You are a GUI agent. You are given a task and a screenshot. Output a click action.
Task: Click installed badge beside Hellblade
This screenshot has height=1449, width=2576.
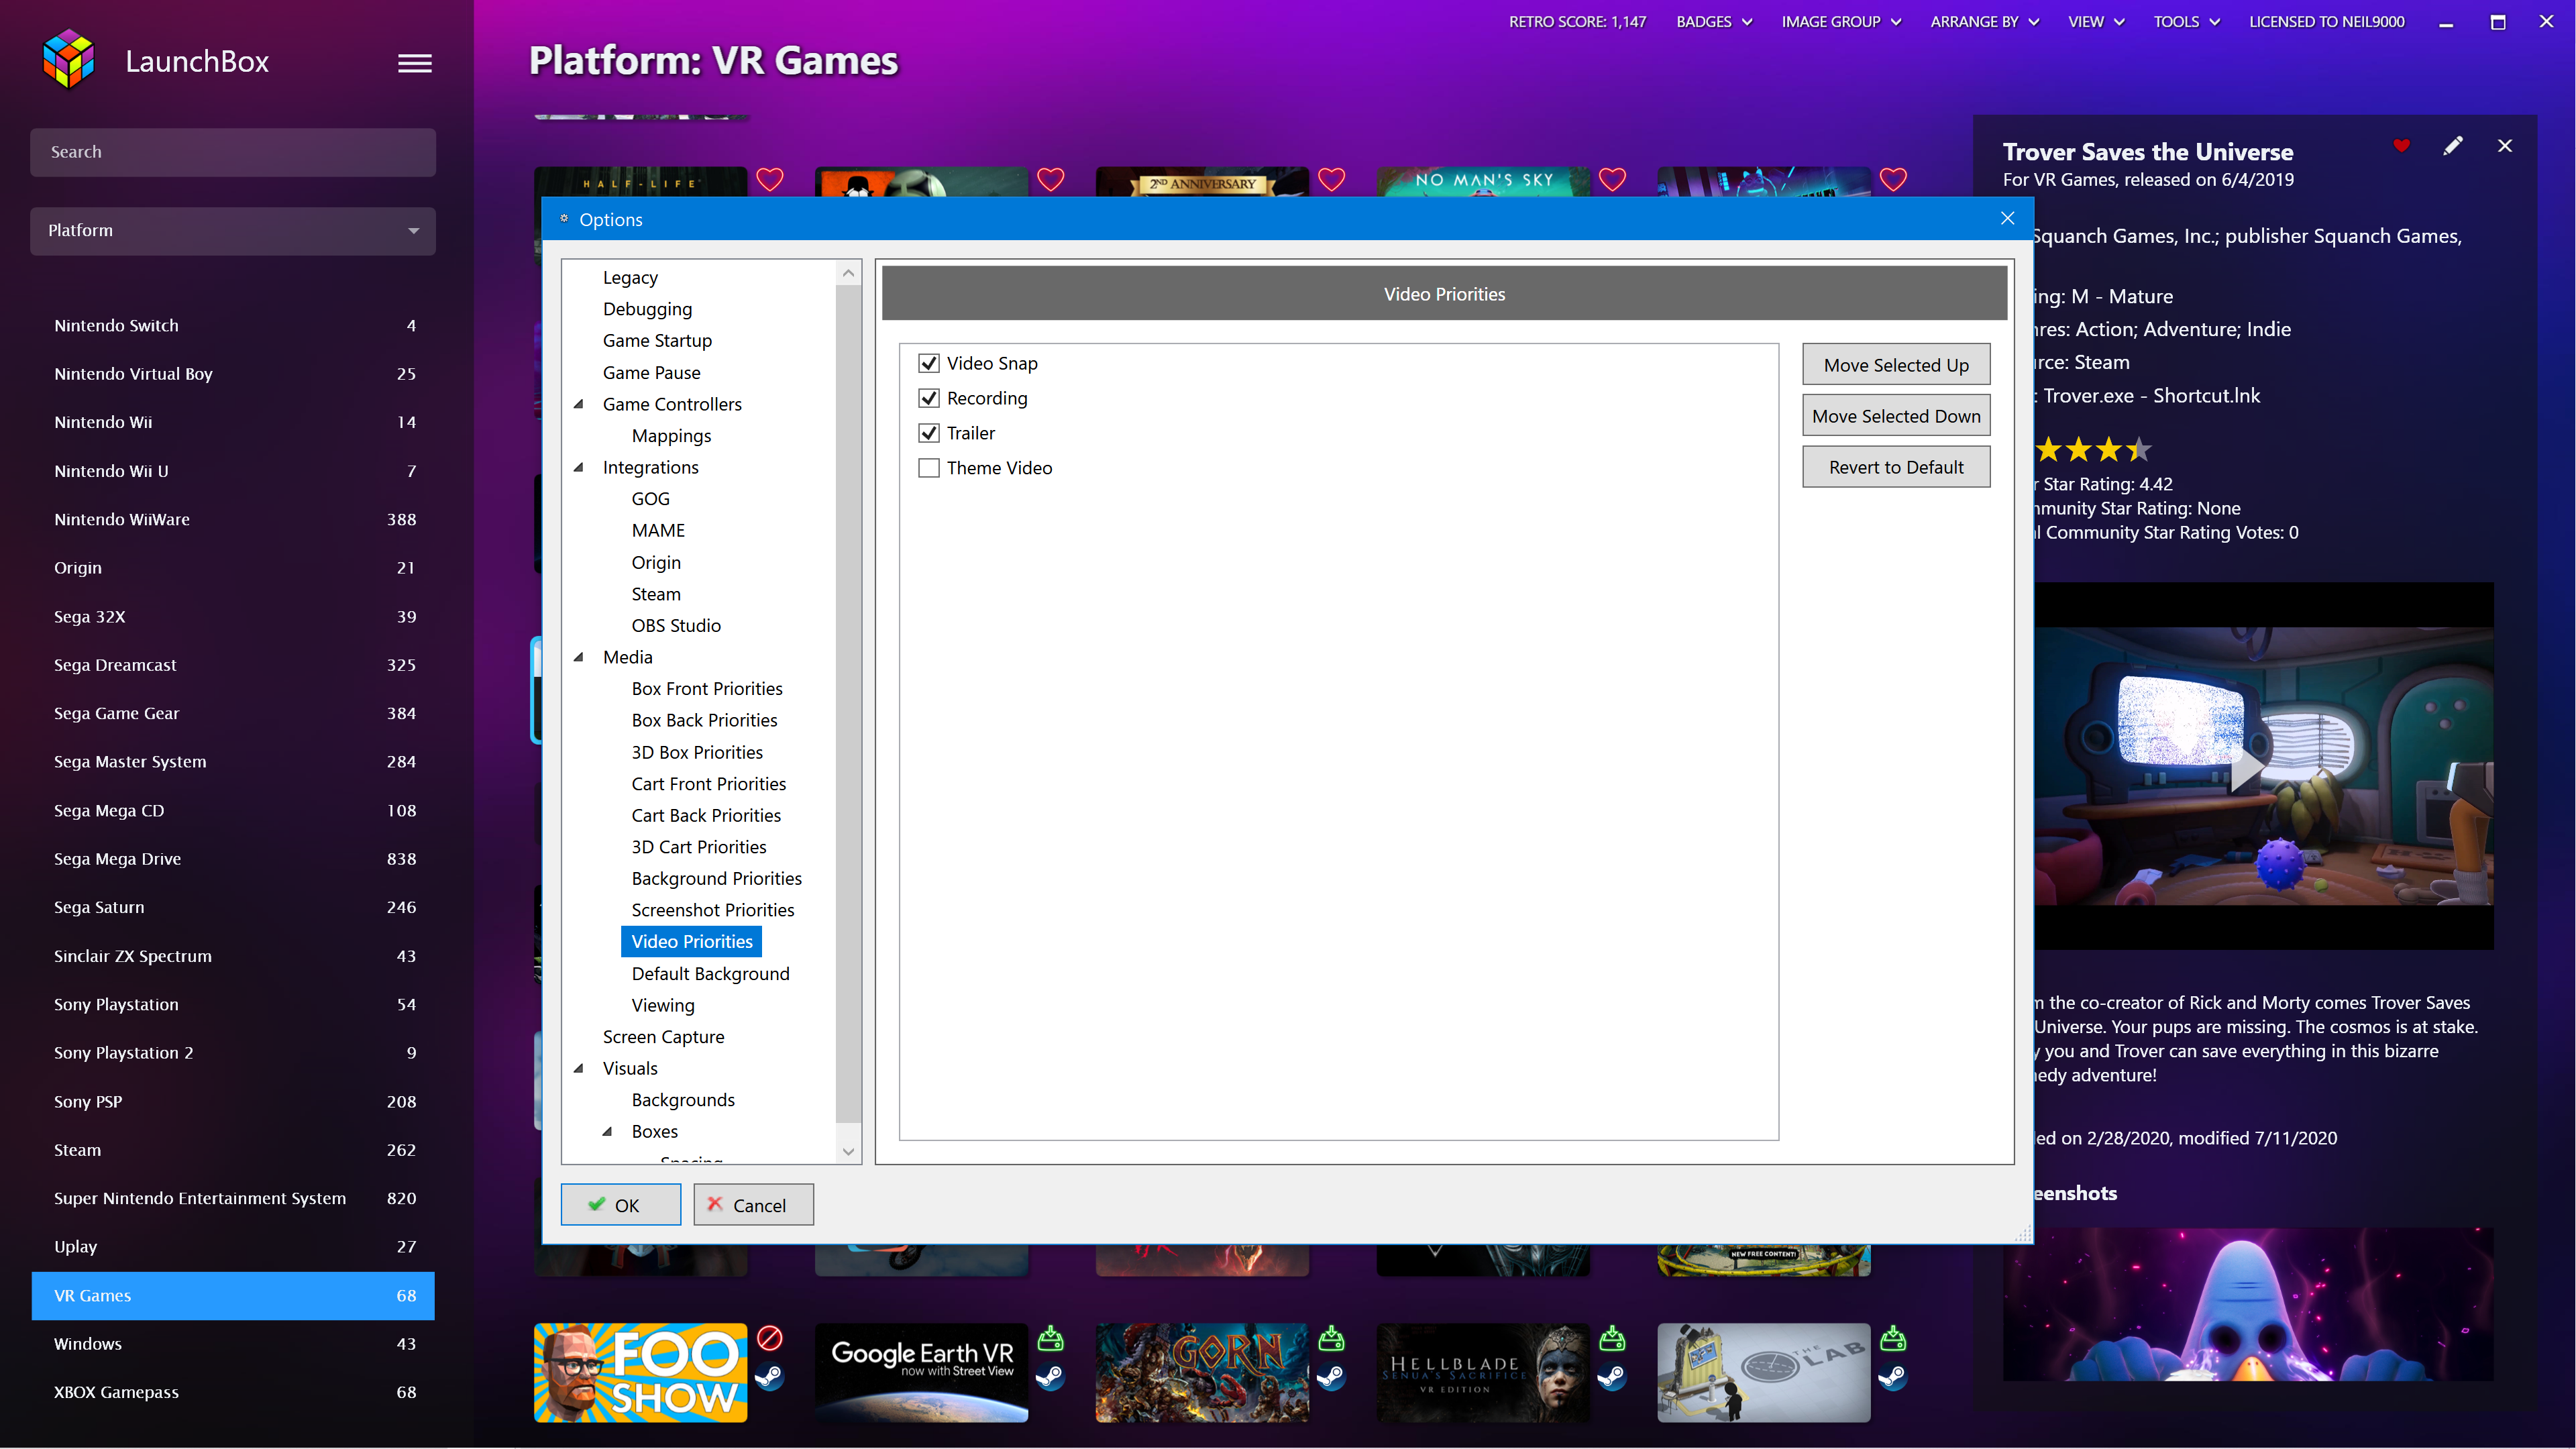click(1612, 1338)
